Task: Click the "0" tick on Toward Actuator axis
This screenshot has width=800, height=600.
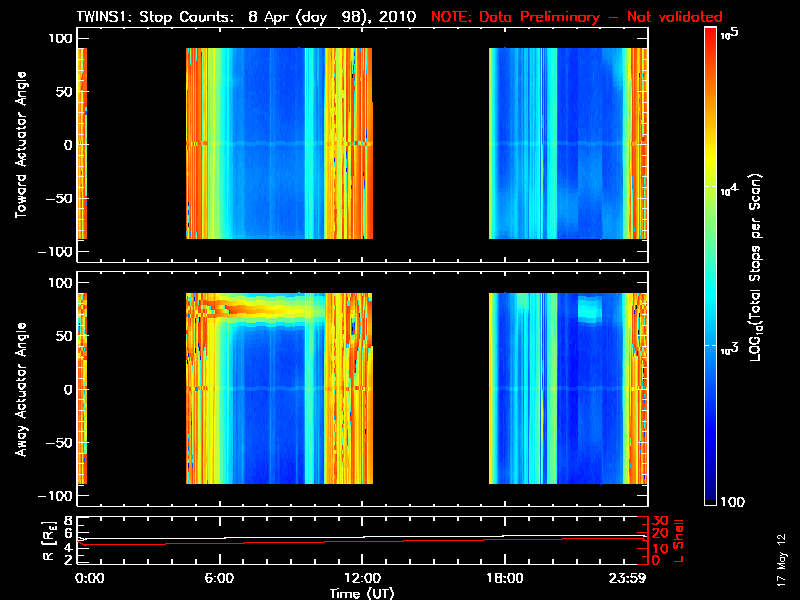Action: point(68,145)
